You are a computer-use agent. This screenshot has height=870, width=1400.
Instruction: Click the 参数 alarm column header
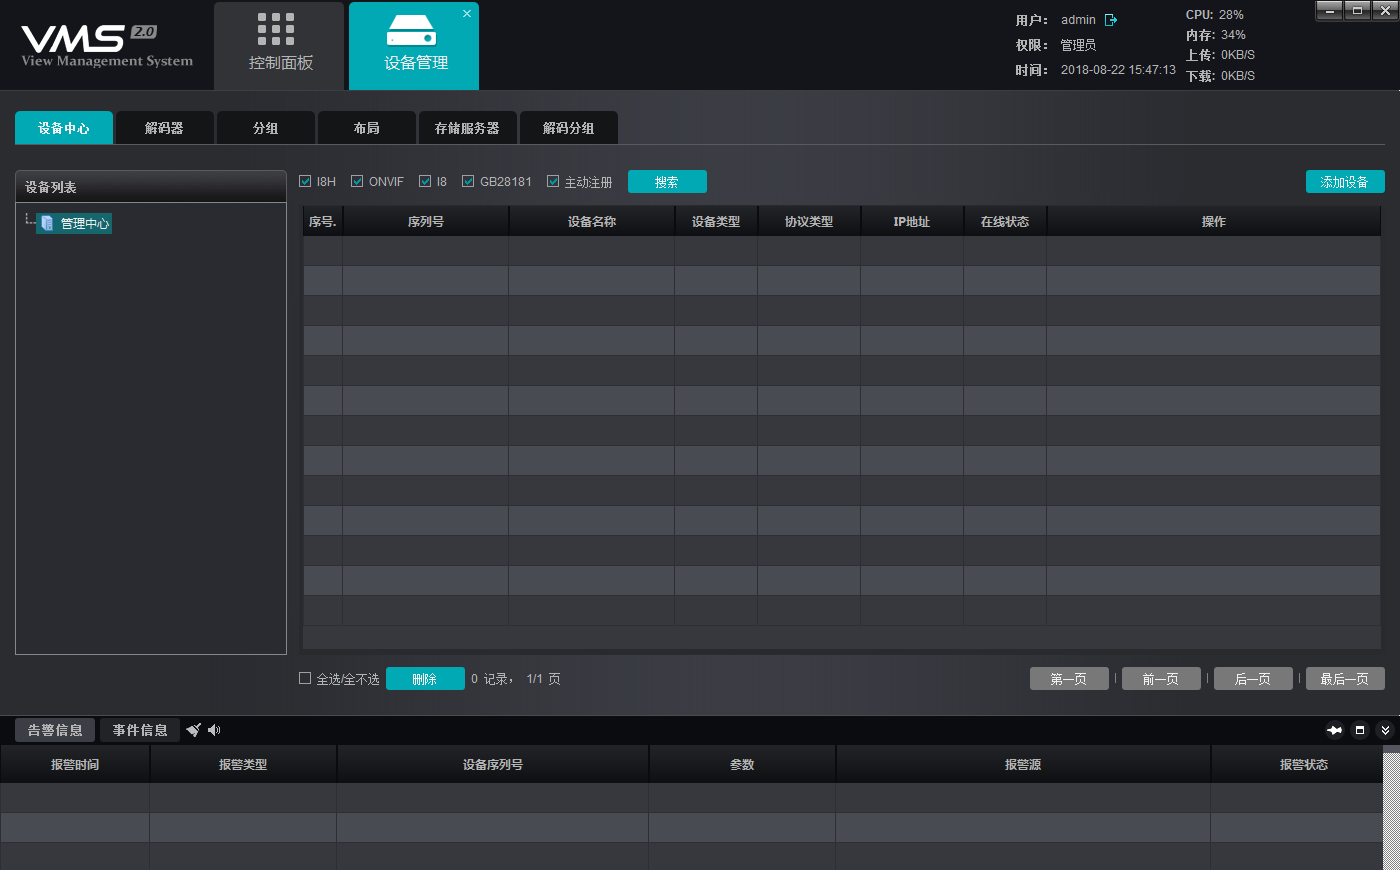pyautogui.click(x=742, y=765)
